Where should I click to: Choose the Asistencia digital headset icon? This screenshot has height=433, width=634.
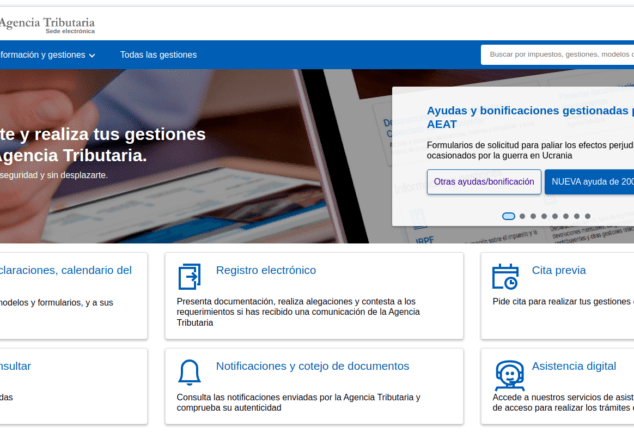coord(509,376)
